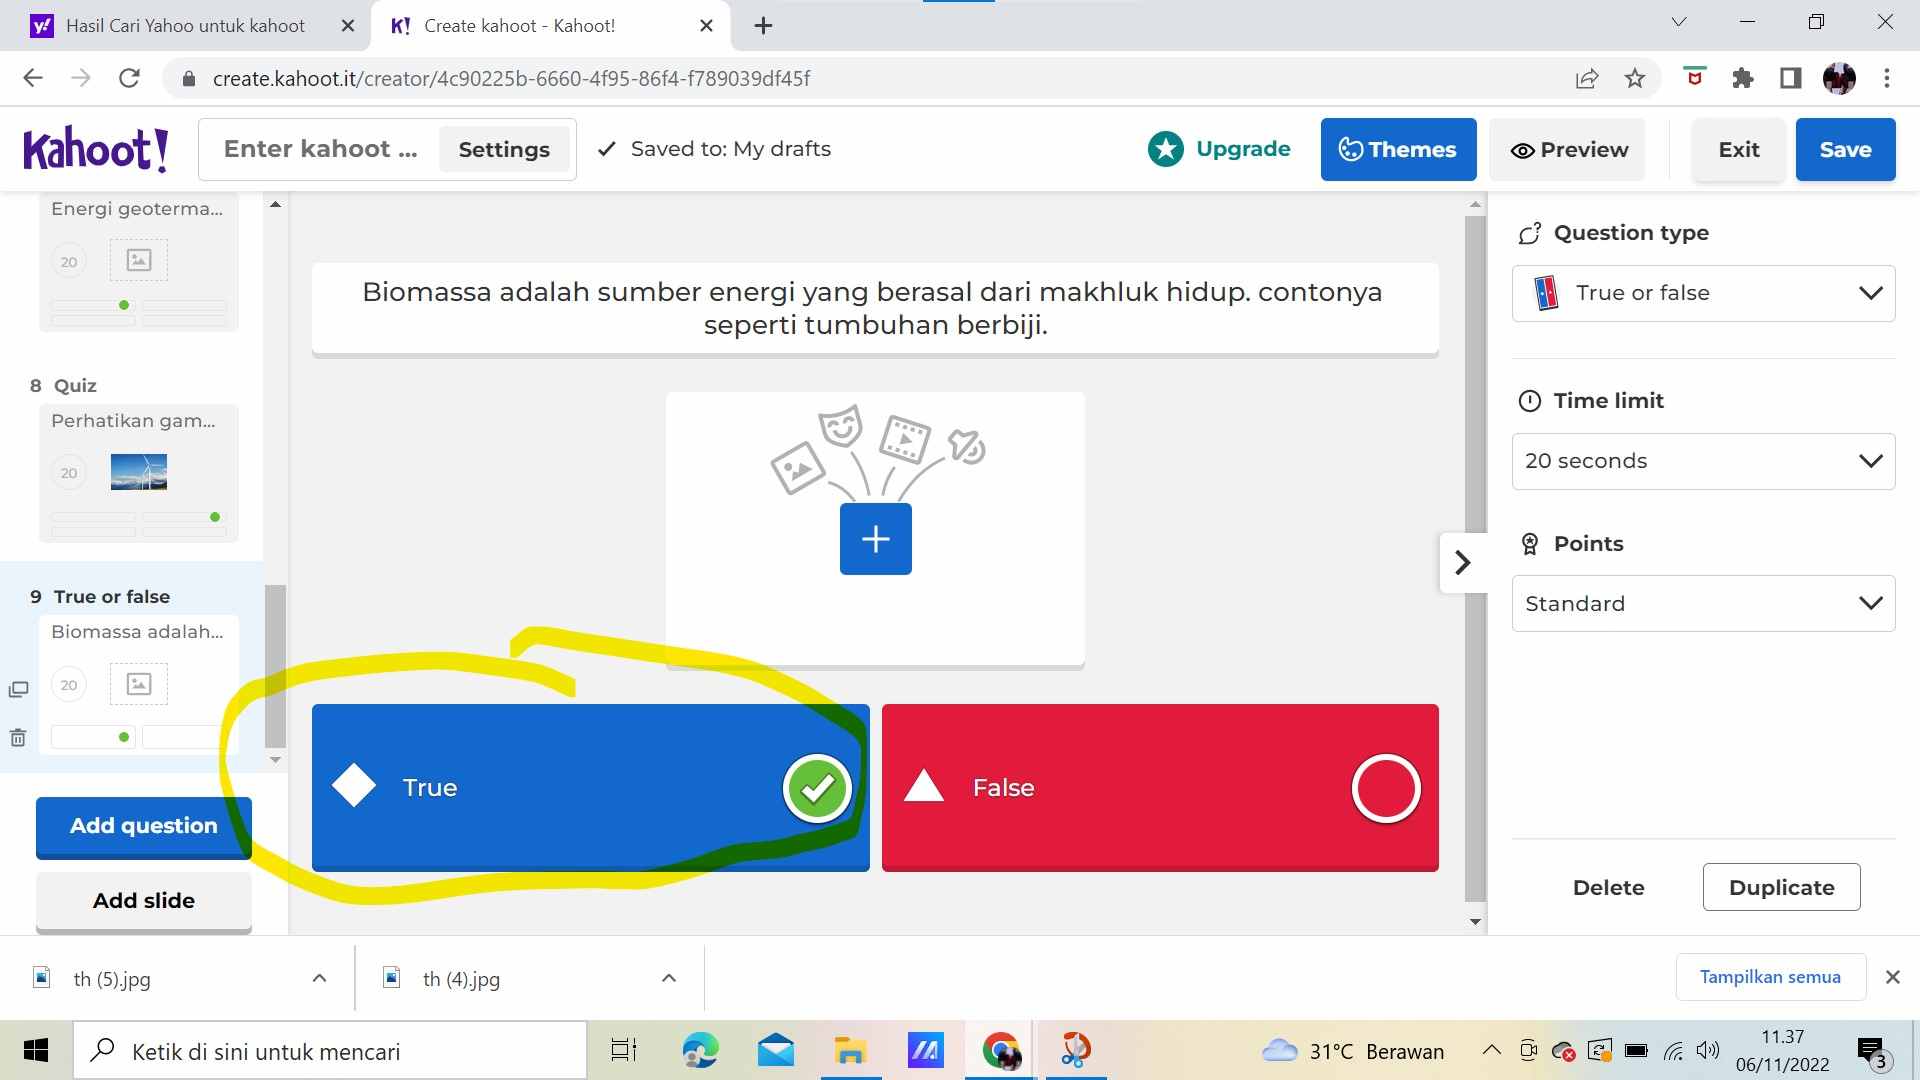Screen dimensions: 1920x1080
Task: Click the question text box
Action: [x=875, y=309]
